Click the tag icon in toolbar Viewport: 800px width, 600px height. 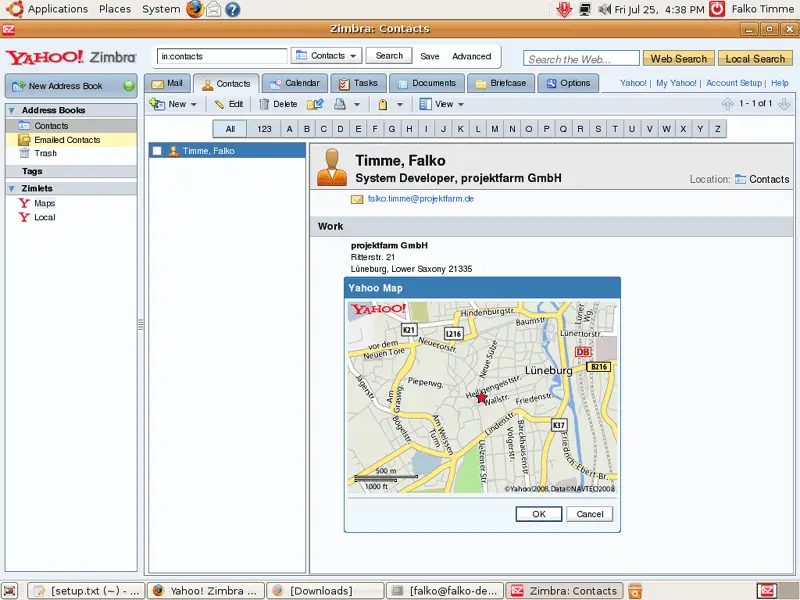(382, 104)
